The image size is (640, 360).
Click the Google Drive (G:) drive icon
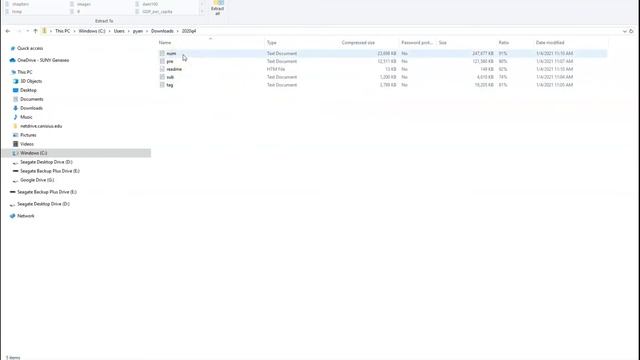tap(16, 180)
